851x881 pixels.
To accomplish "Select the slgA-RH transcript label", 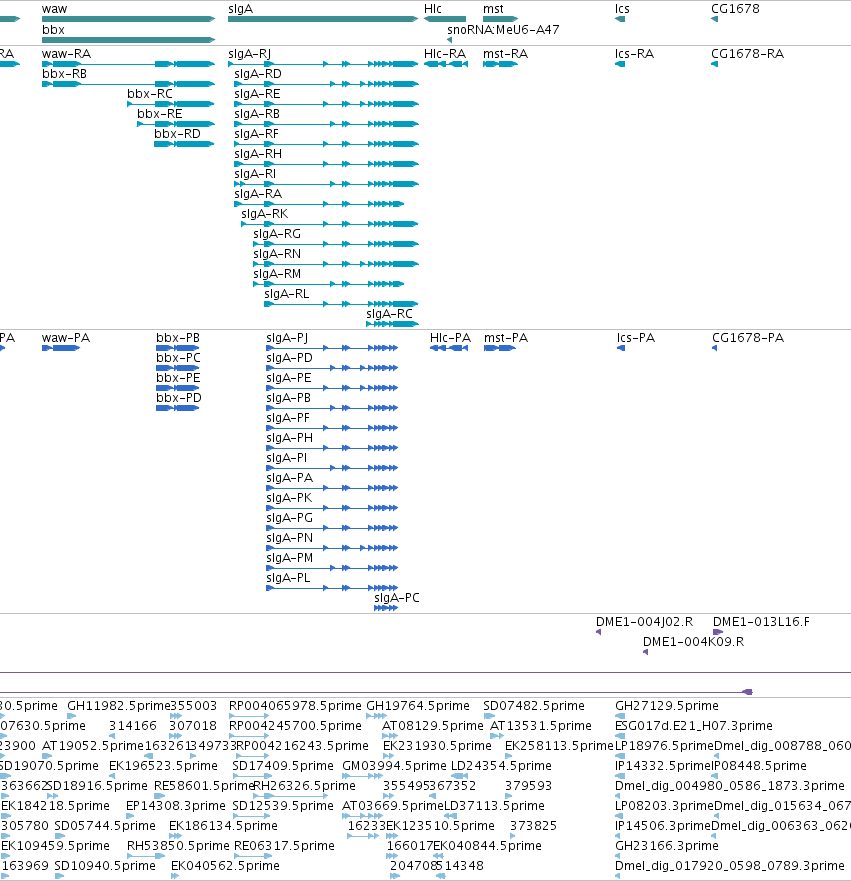I will [258, 154].
